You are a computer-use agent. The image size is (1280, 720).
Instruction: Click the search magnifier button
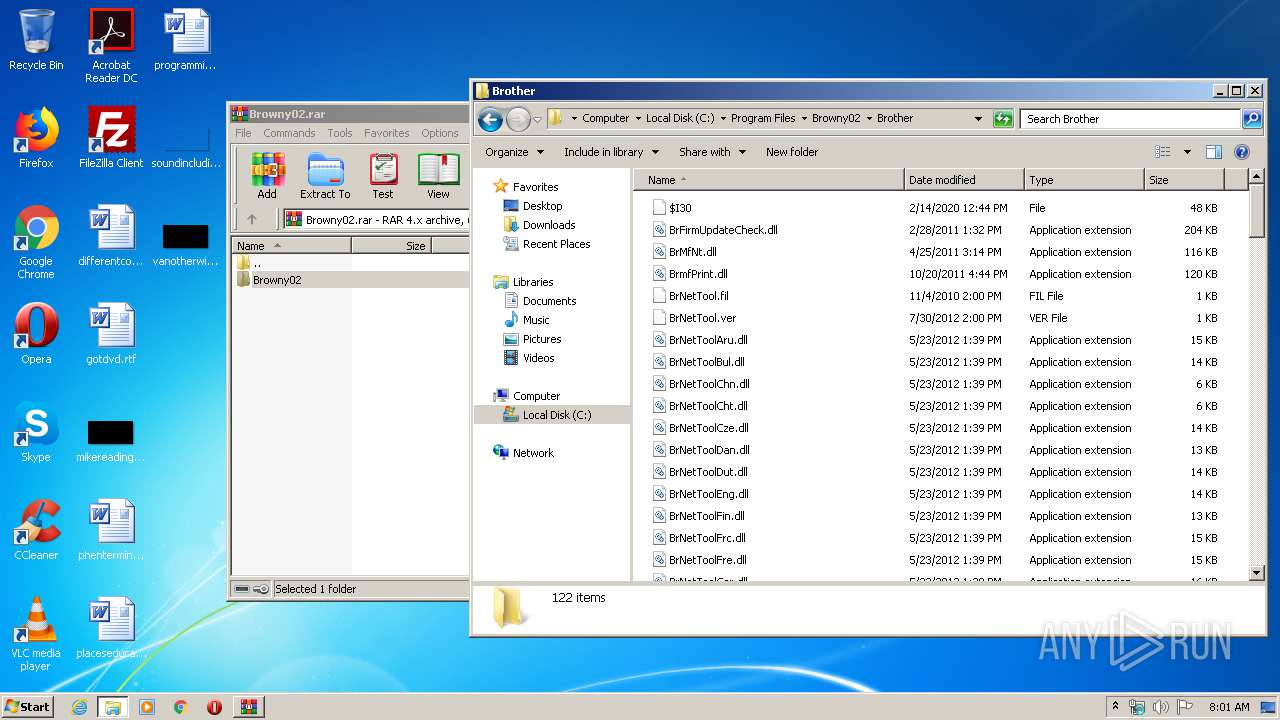click(1251, 119)
